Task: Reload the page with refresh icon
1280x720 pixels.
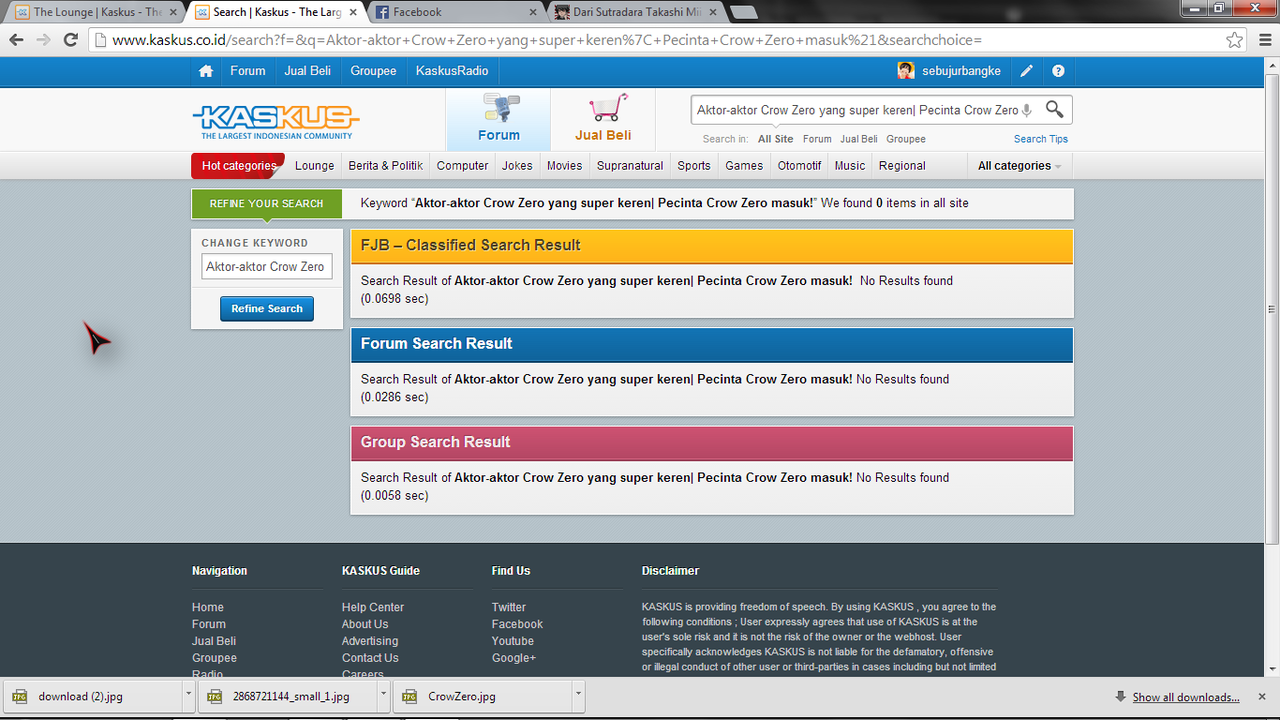Action: [70, 40]
